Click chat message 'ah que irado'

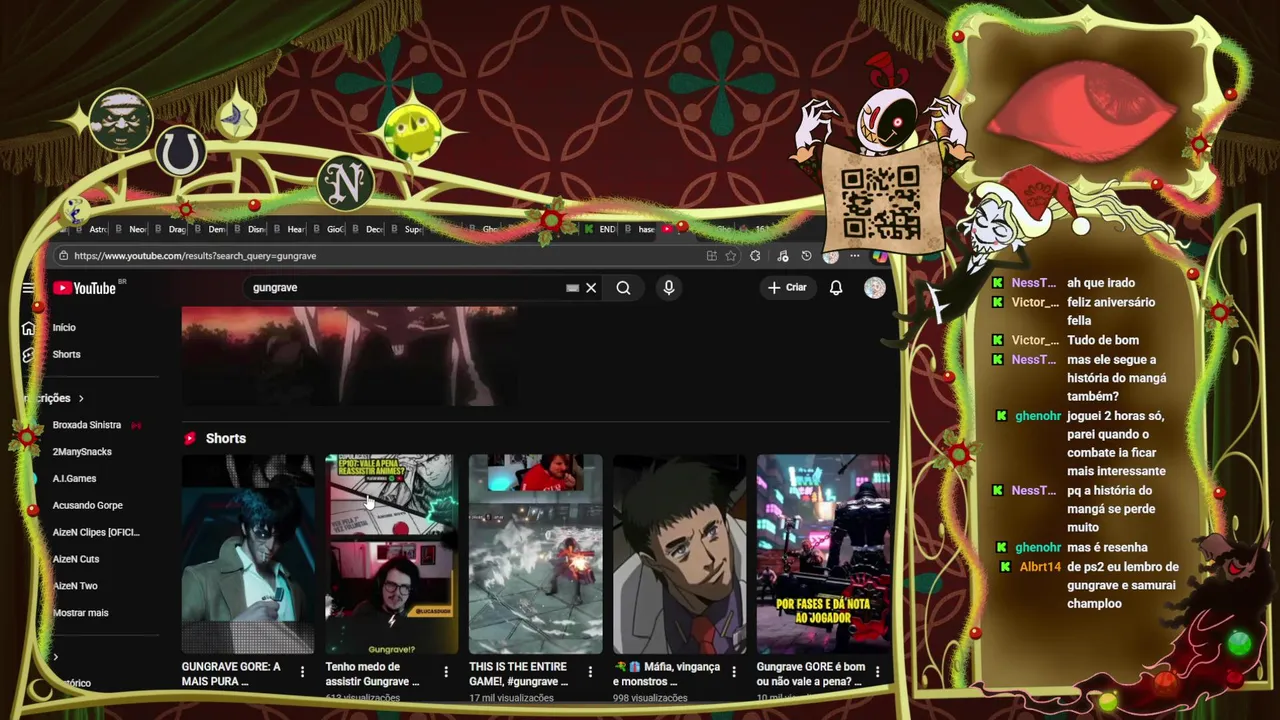tap(1101, 283)
